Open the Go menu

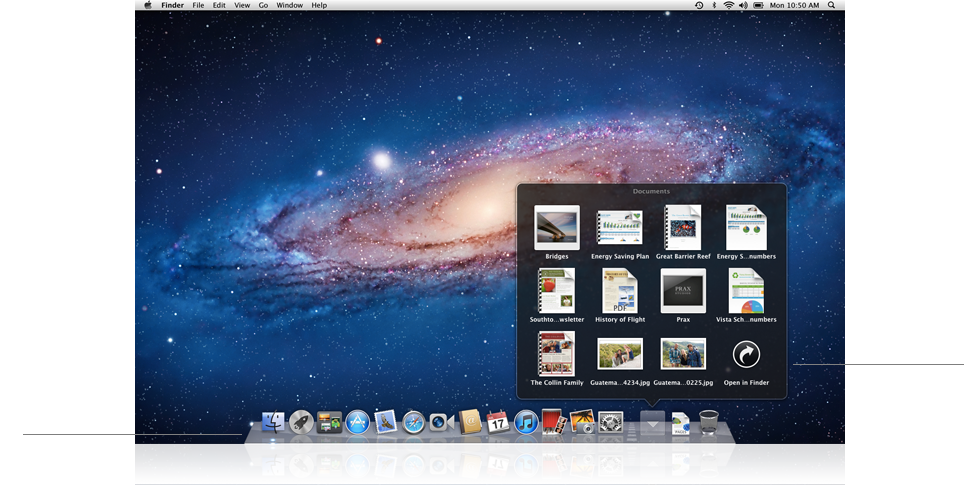263,5
